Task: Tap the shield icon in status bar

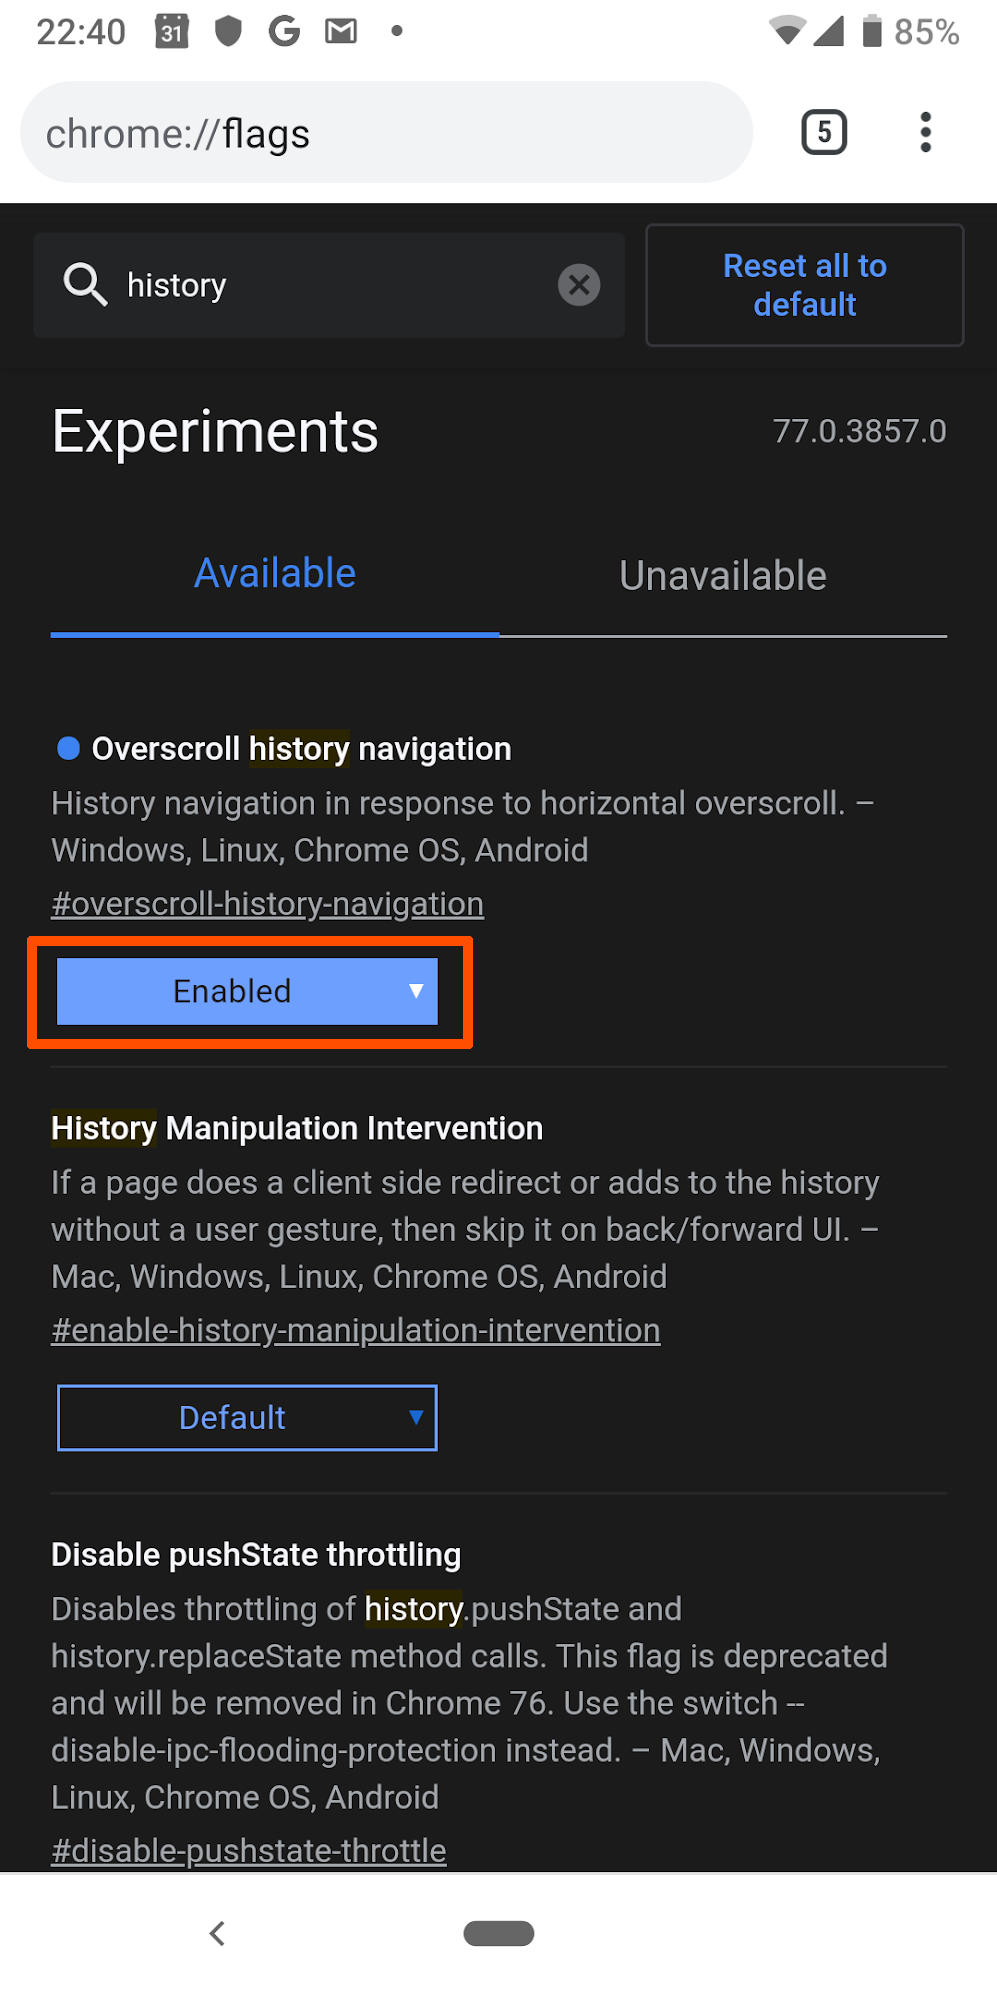Action: point(229,32)
